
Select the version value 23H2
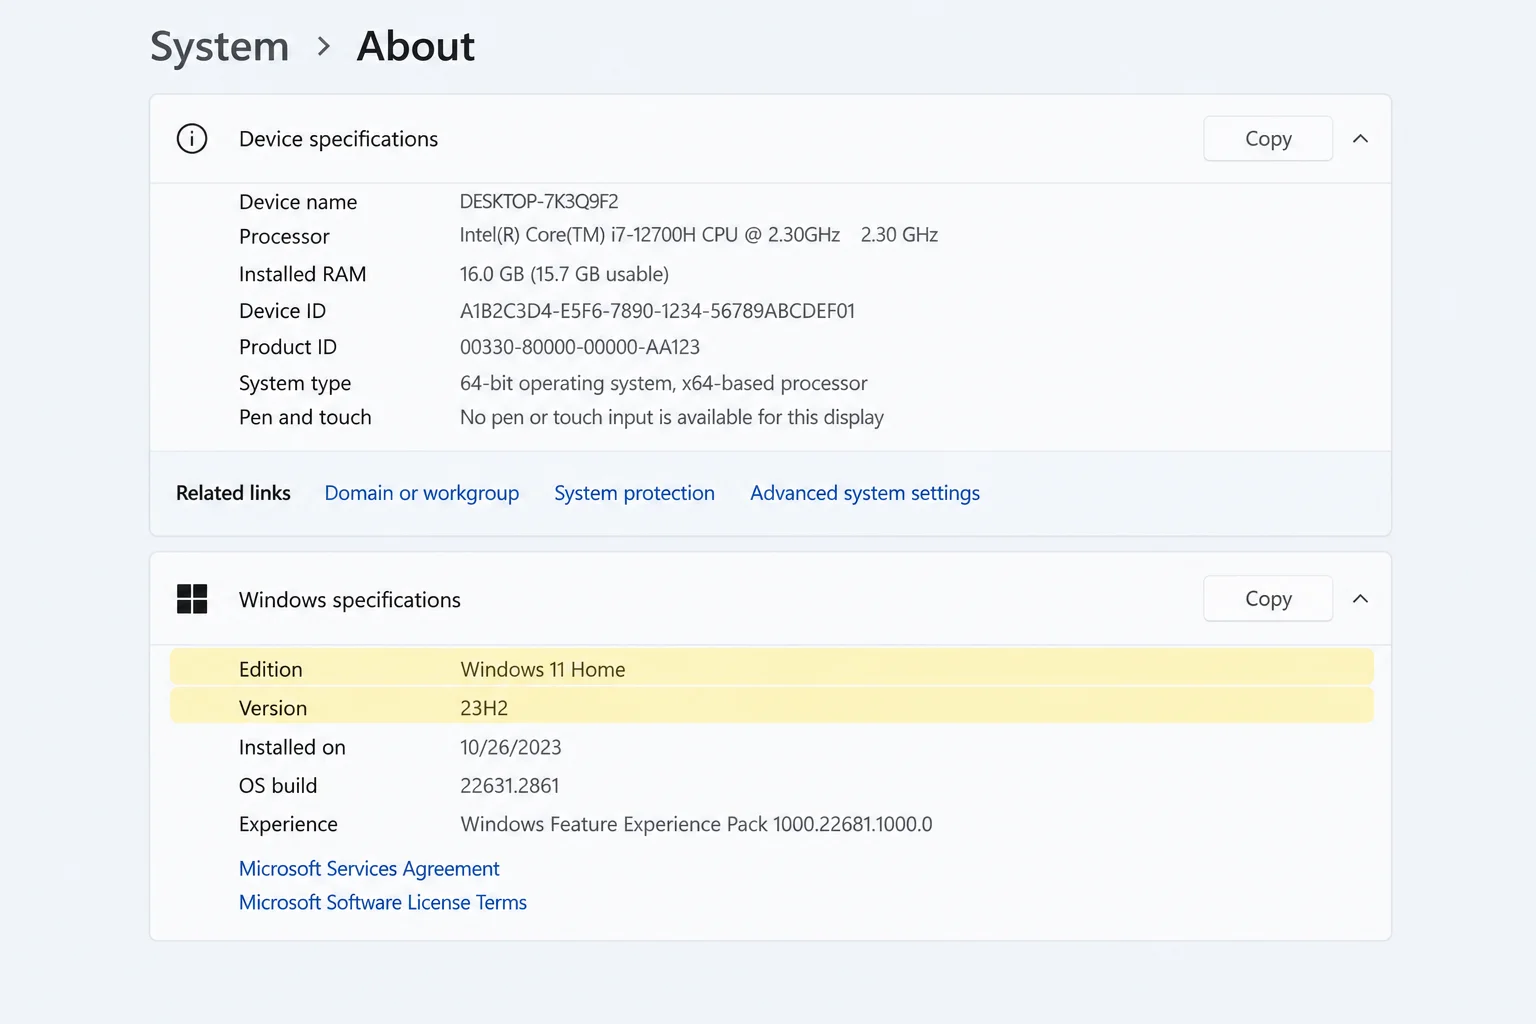484,708
